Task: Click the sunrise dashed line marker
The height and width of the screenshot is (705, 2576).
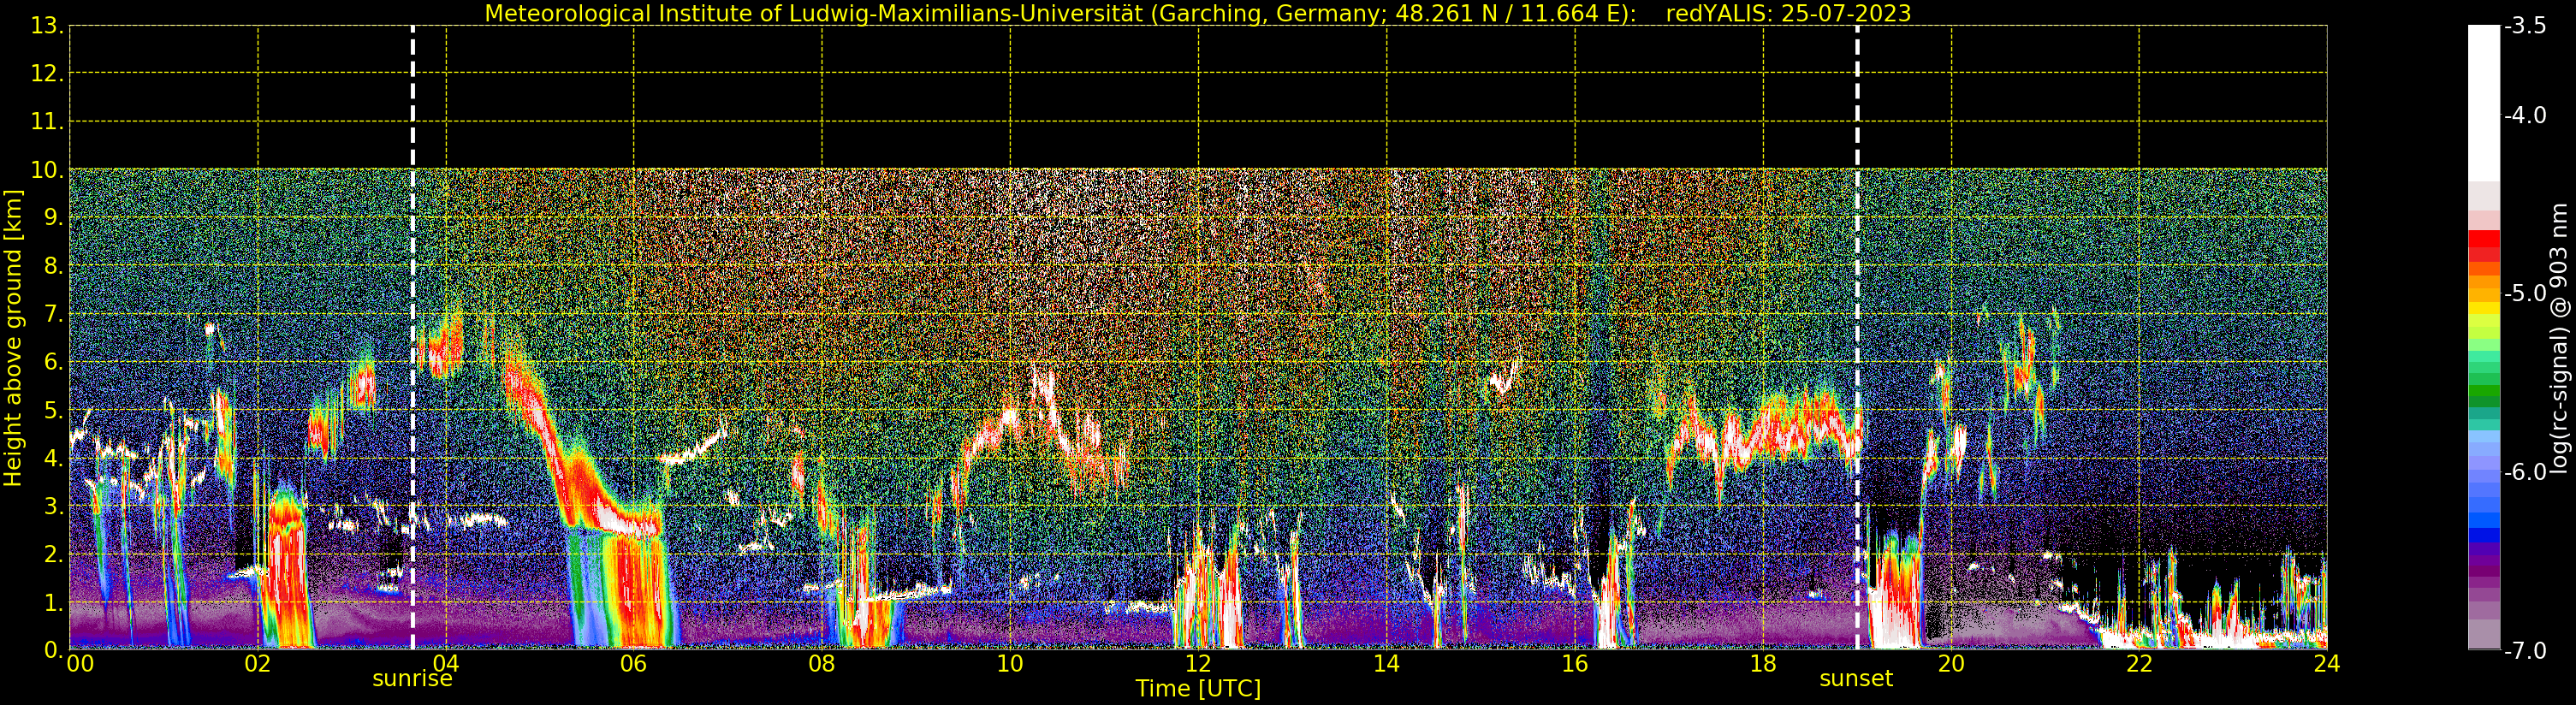Action: (413, 337)
